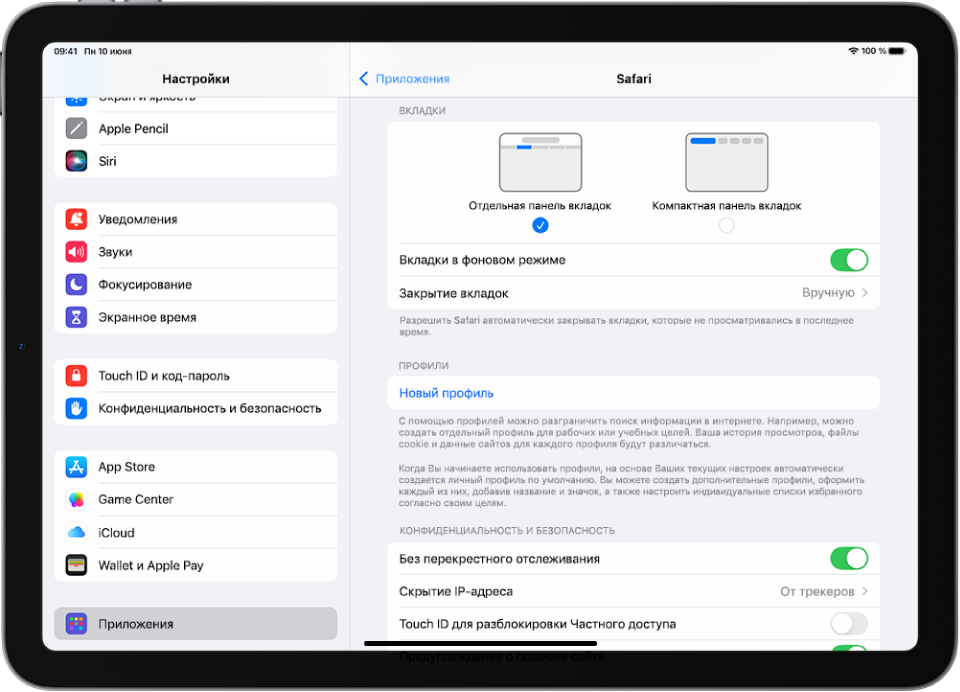The height and width of the screenshot is (692, 960).
Task: Tap the Приложения grid icon
Action: (76, 624)
